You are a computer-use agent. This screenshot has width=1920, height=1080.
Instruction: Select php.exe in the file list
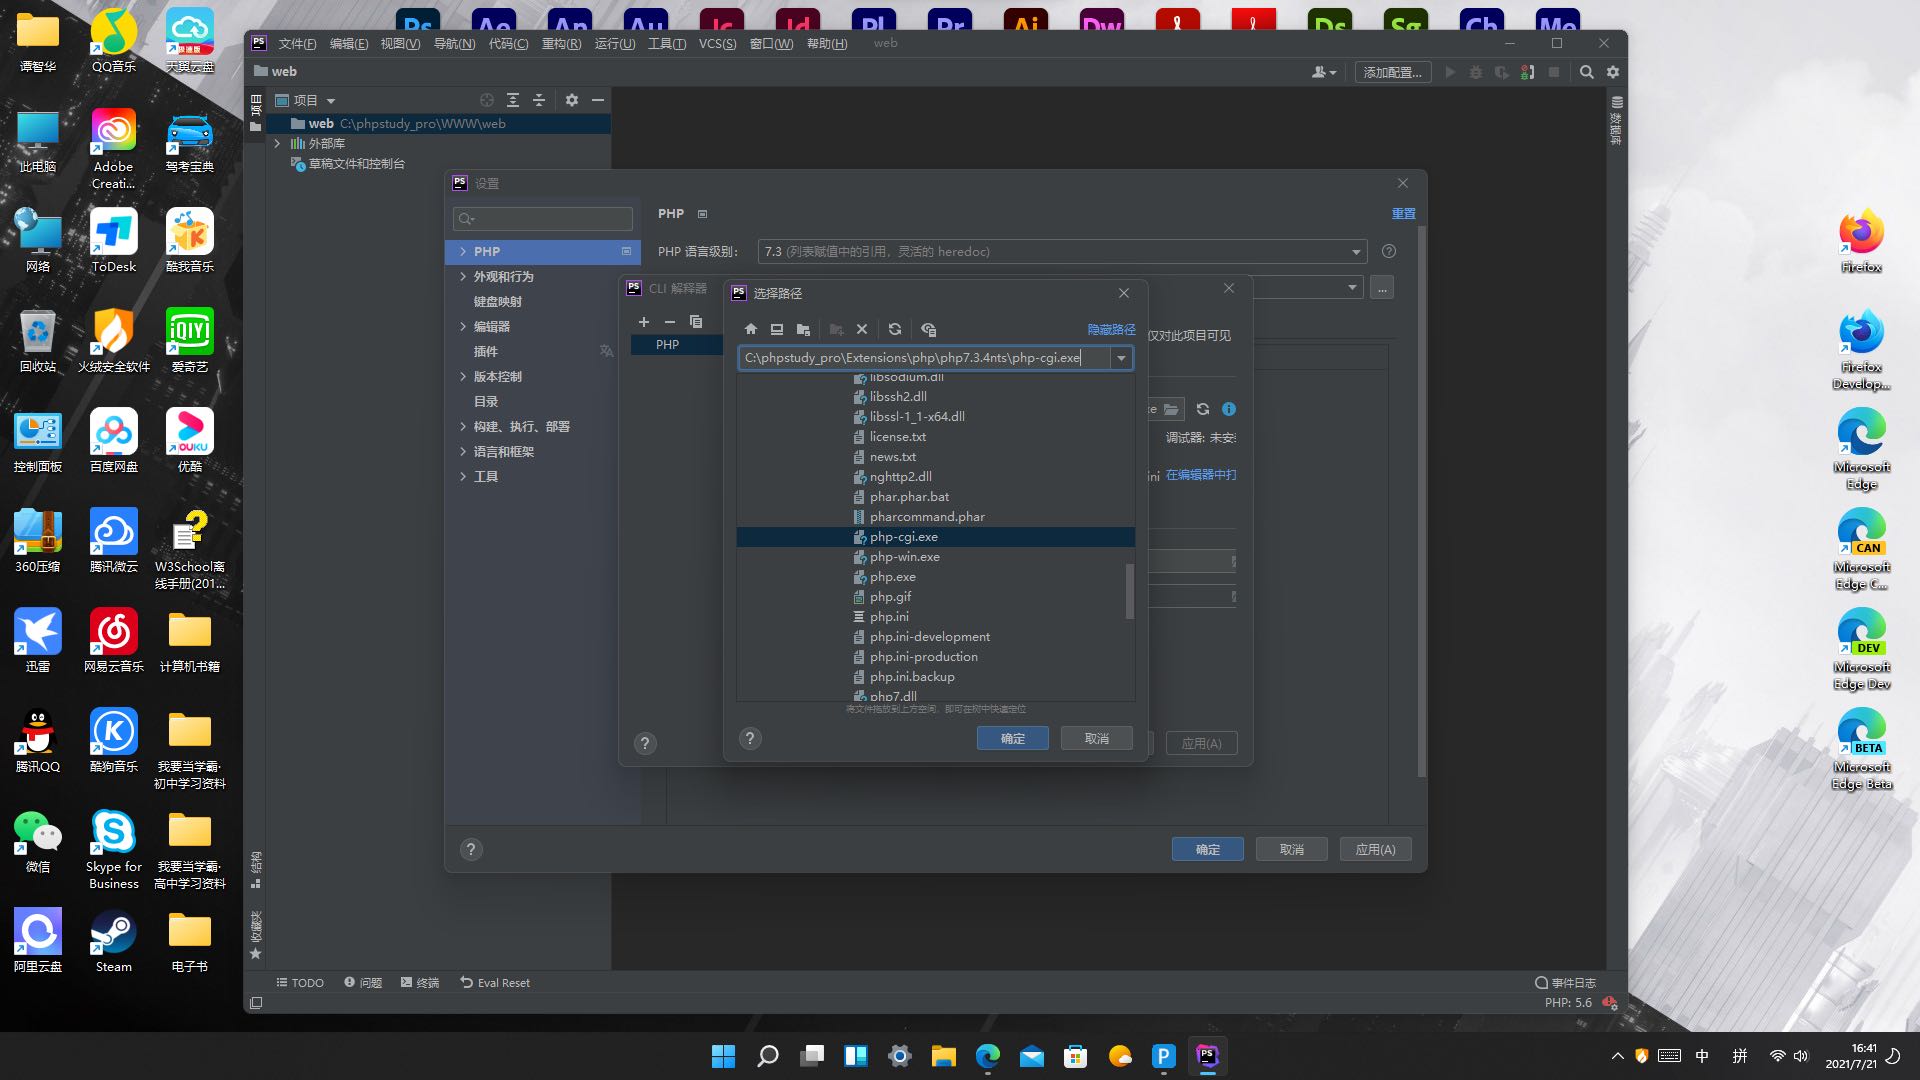coord(892,577)
